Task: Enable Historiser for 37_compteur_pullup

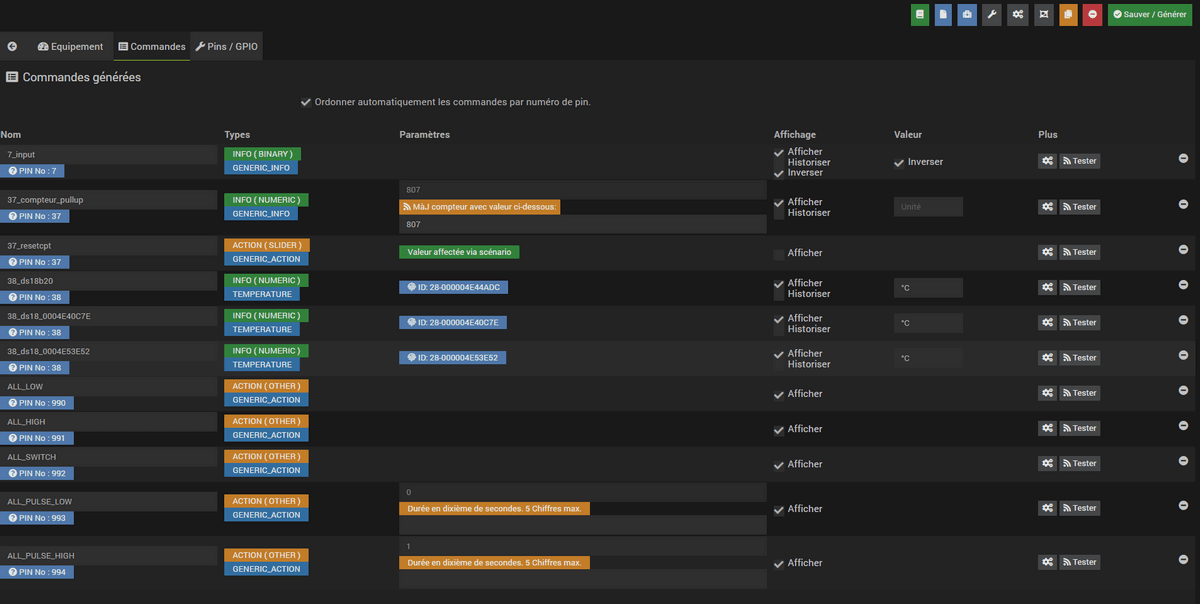Action: [779, 213]
